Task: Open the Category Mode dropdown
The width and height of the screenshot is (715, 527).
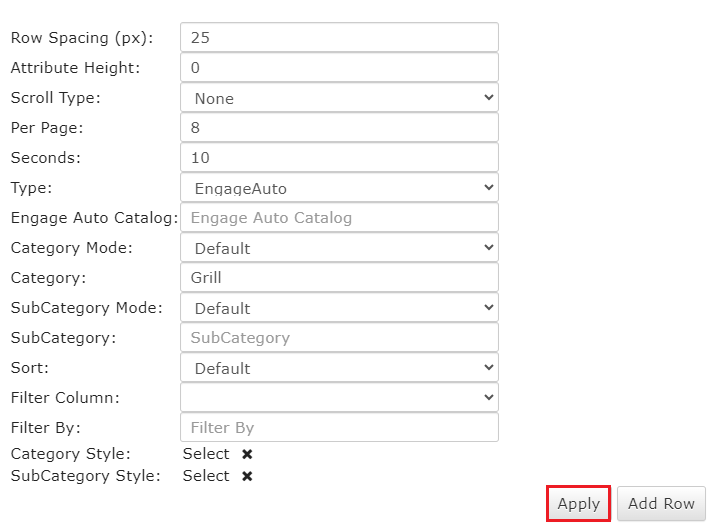Action: pos(339,248)
